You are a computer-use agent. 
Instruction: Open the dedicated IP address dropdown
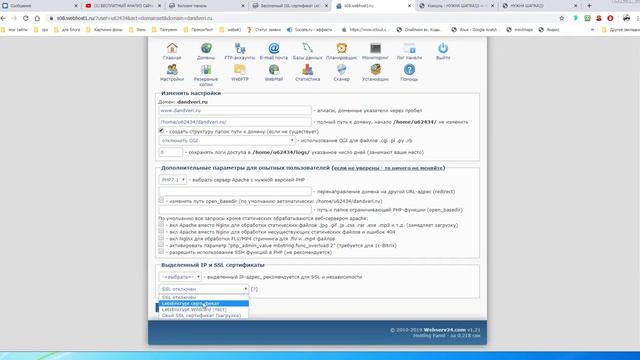tap(180, 277)
